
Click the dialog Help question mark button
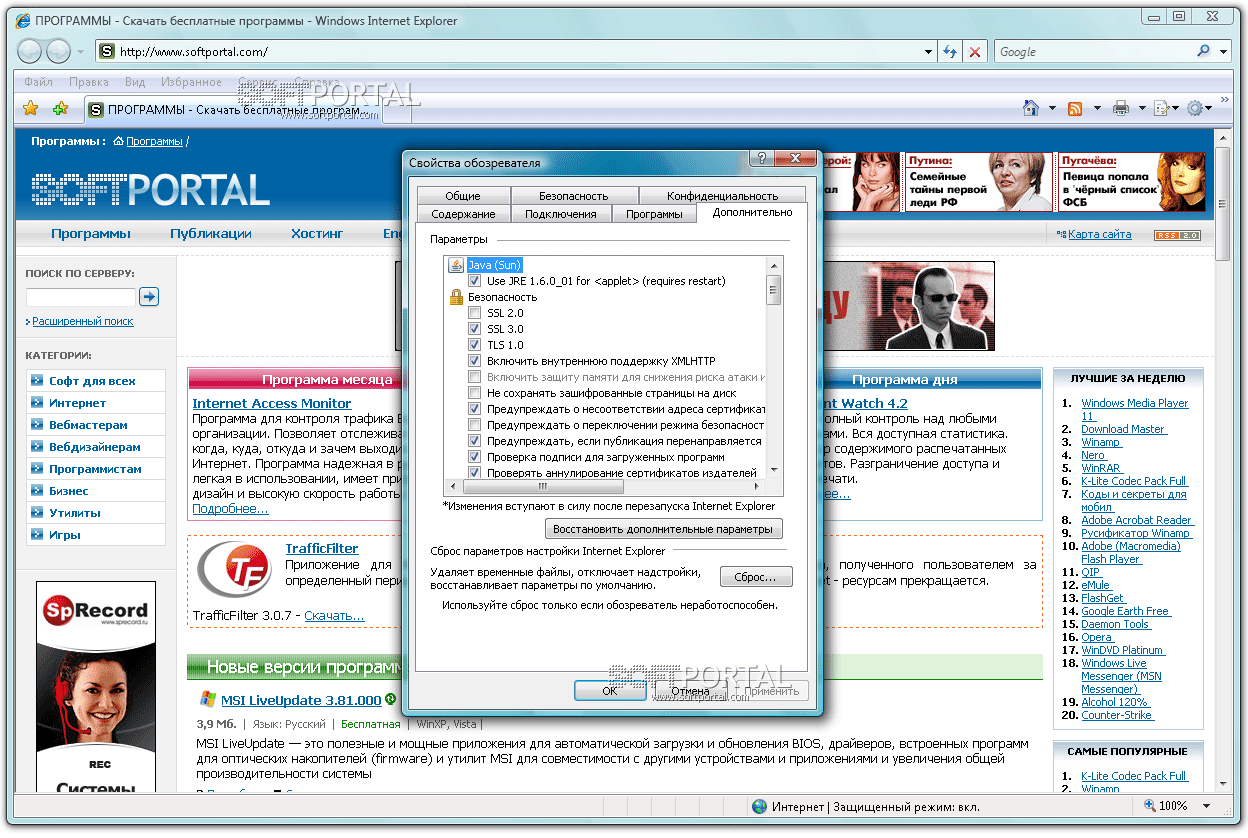click(761, 159)
